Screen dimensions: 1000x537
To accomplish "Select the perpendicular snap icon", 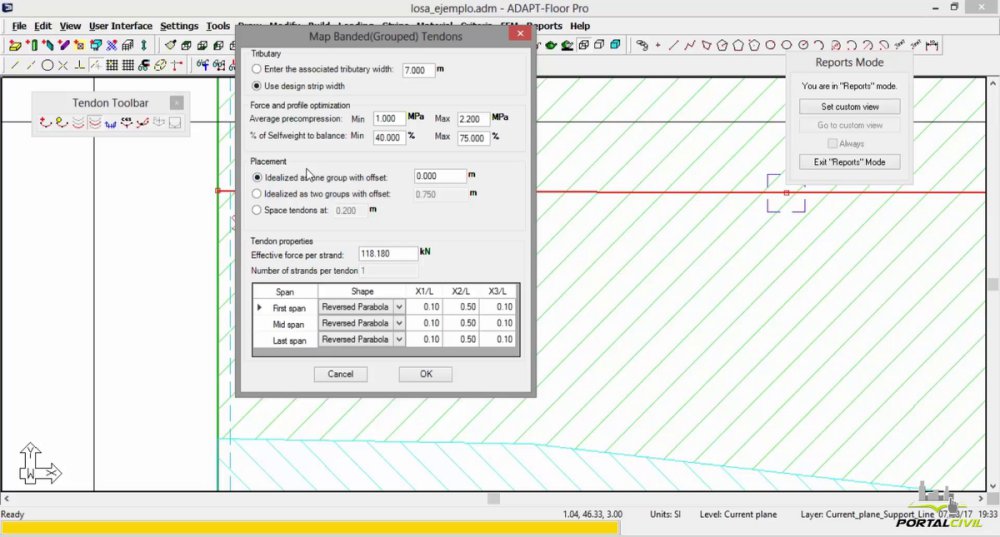I will pyautogui.click(x=80, y=65).
